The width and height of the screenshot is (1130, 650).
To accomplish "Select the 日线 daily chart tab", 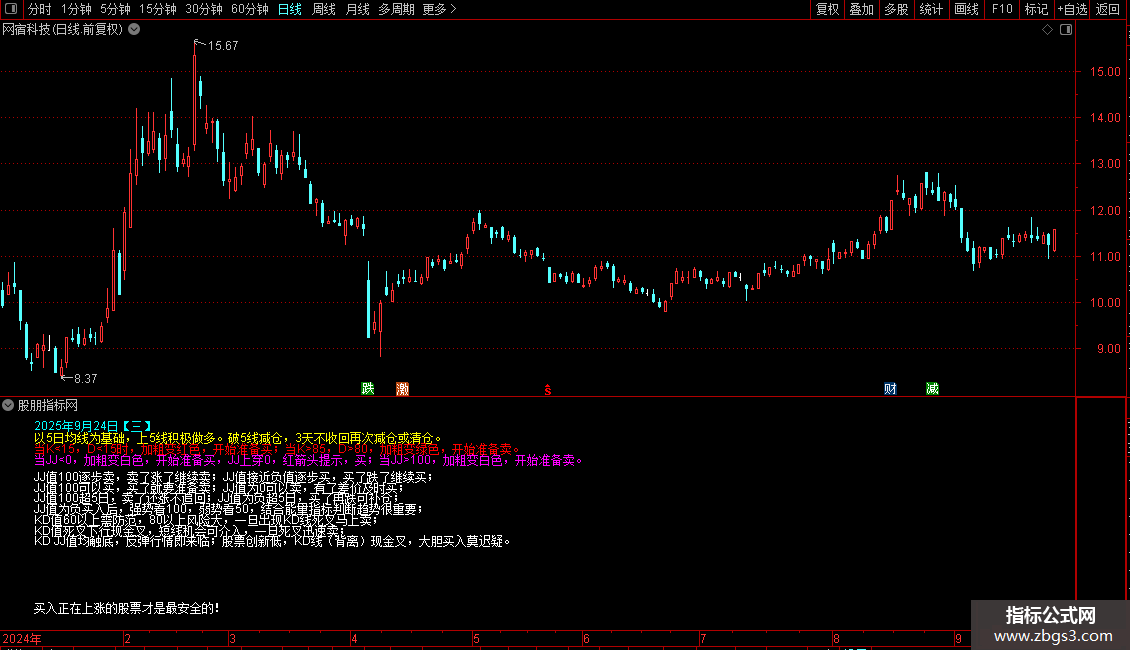I will pyautogui.click(x=290, y=9).
